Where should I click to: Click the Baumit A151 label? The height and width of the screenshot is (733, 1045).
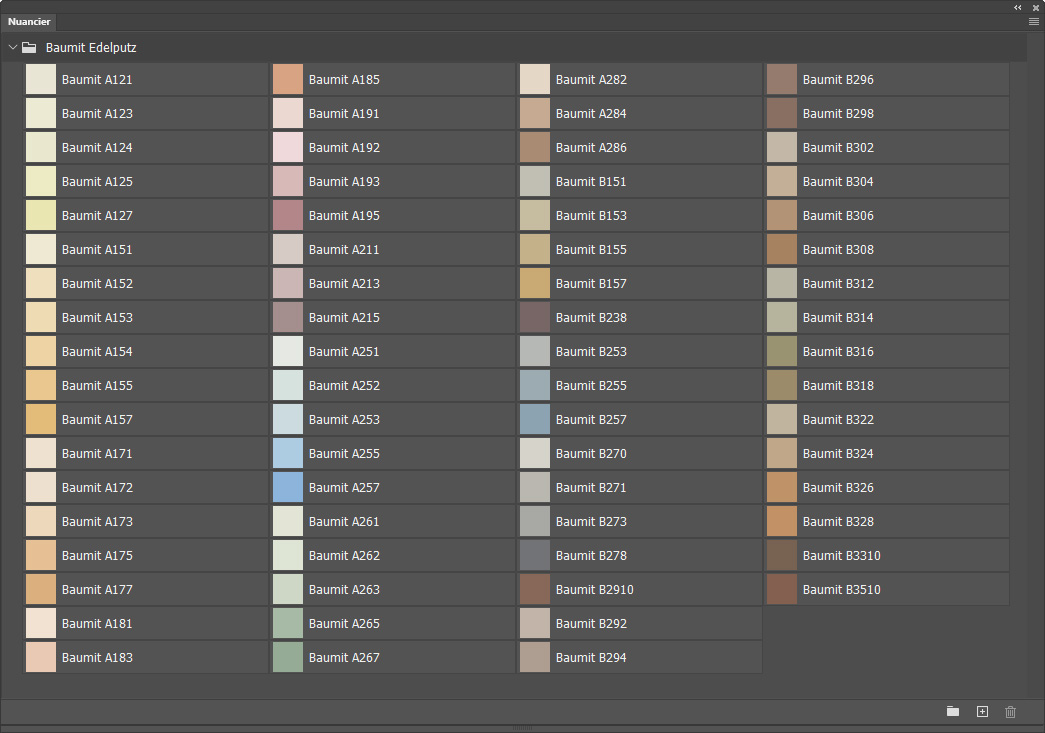(x=97, y=249)
